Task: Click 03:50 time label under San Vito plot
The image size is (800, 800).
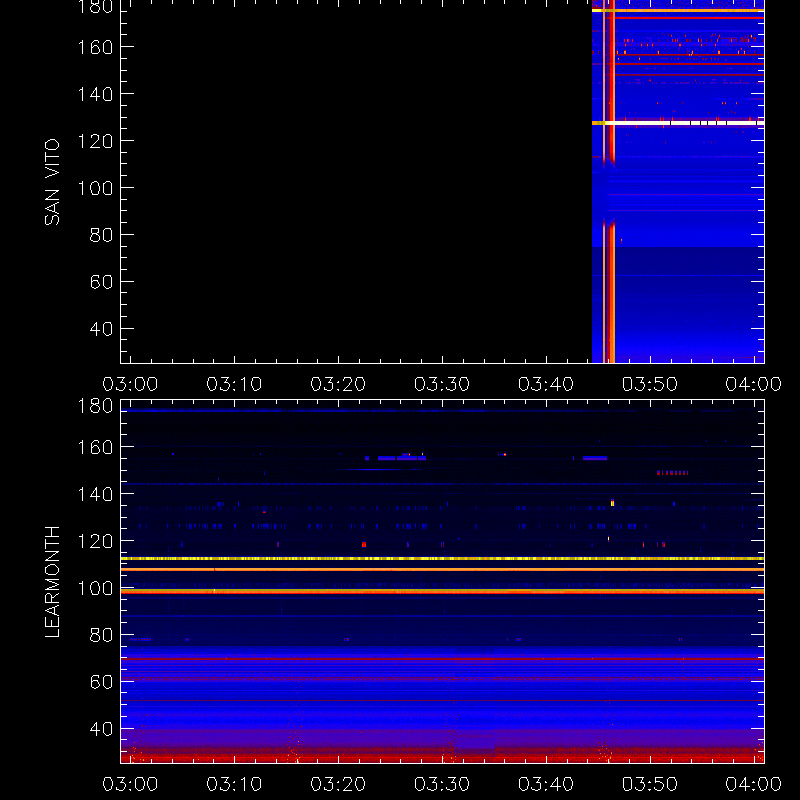Action: (x=649, y=384)
